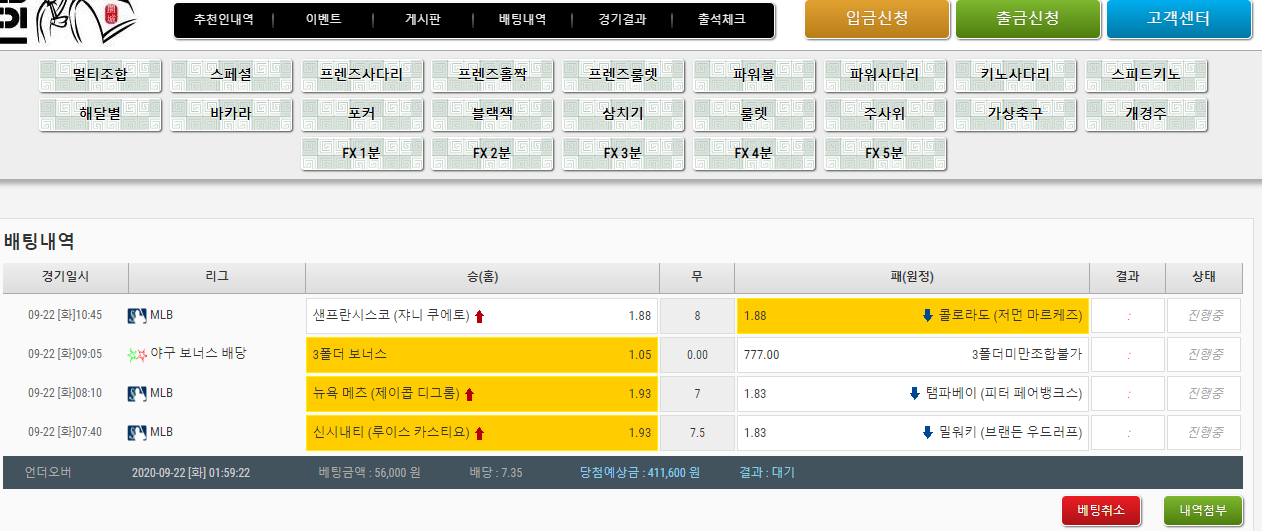Select the 3폴더 보너스 odds cell
The height and width of the screenshot is (531, 1262).
click(x=482, y=355)
